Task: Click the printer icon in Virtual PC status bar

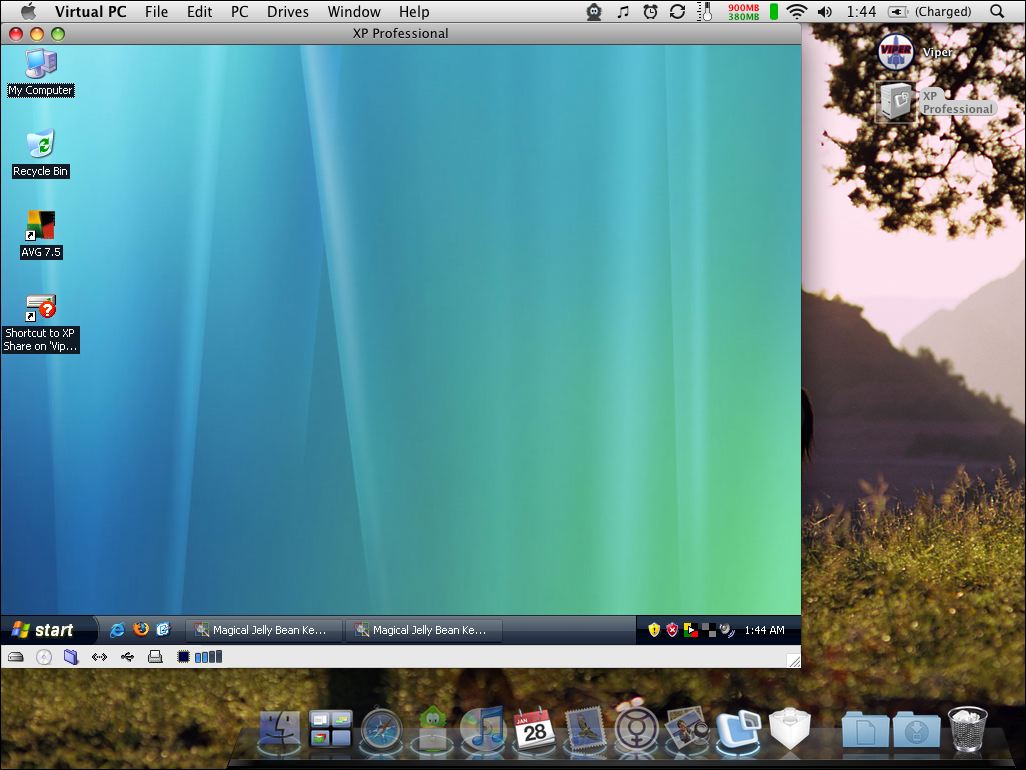Action: tap(155, 657)
